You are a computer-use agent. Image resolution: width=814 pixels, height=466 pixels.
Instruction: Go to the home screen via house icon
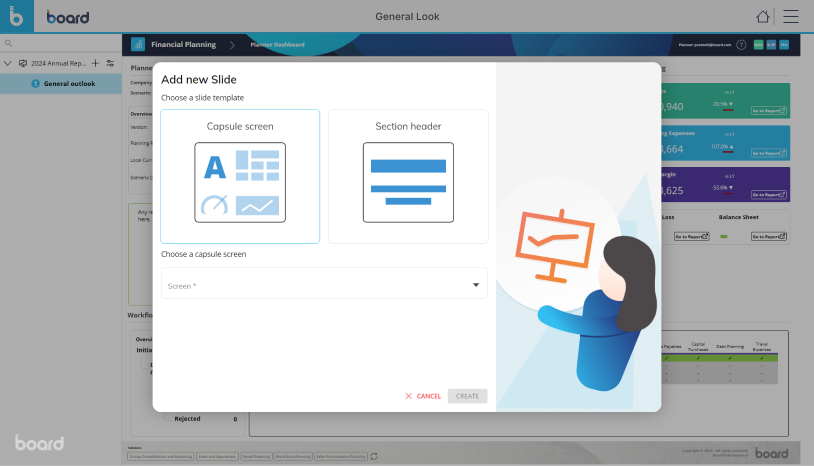pos(764,17)
